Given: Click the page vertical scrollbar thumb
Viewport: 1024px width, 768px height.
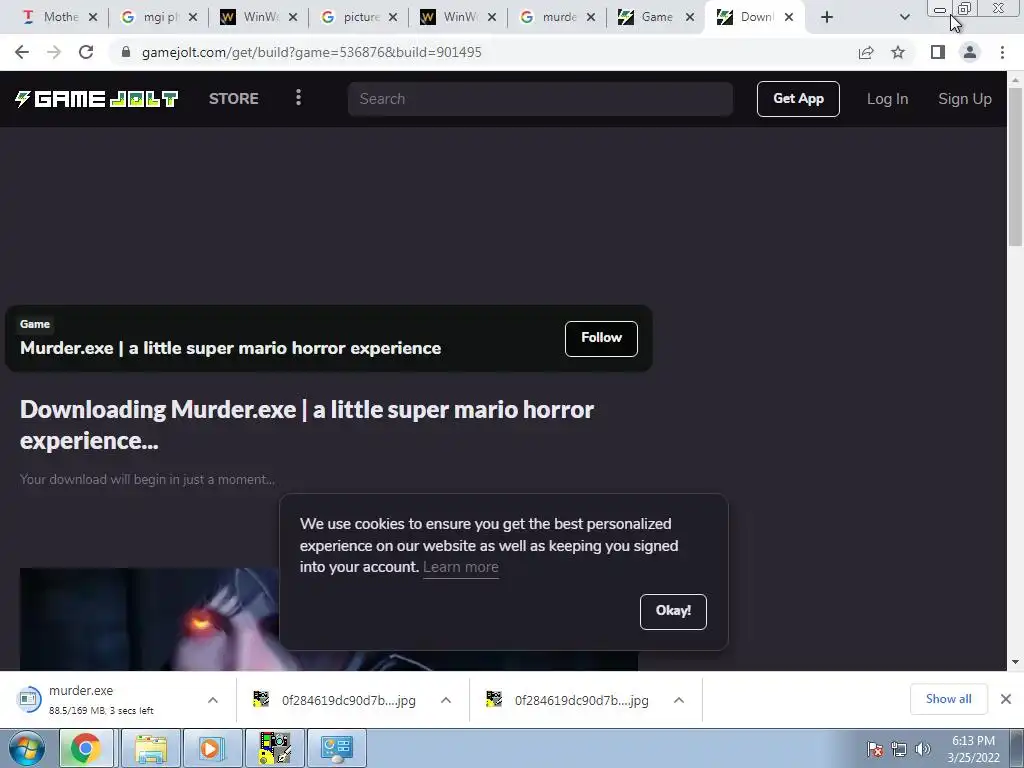Looking at the screenshot, I should (x=1015, y=165).
